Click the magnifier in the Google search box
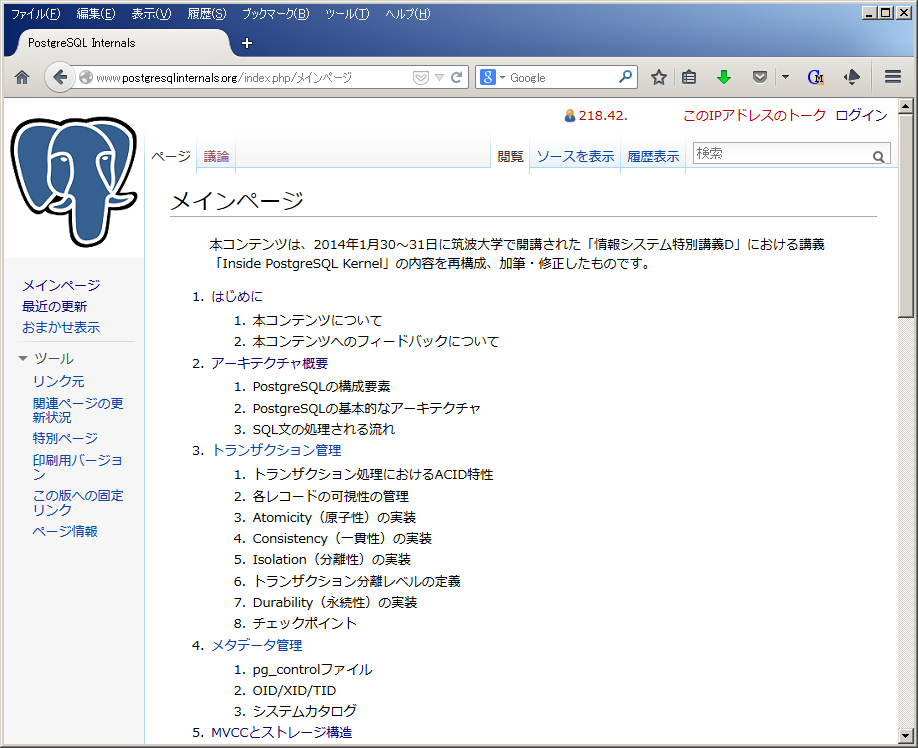 tap(625, 77)
